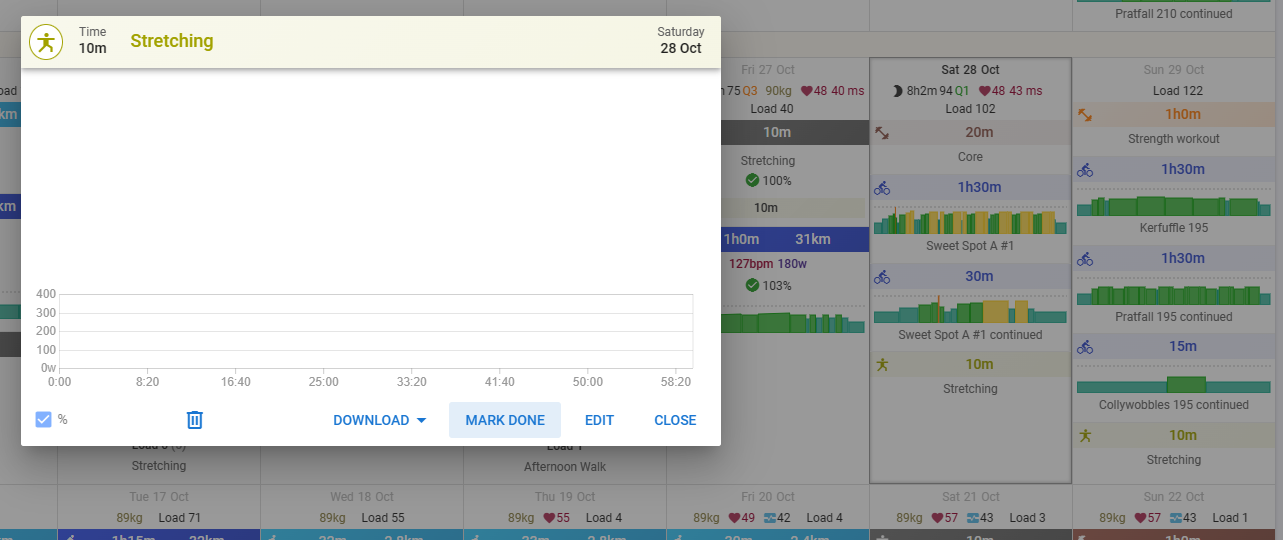Click the MARK DONE button

505,420
